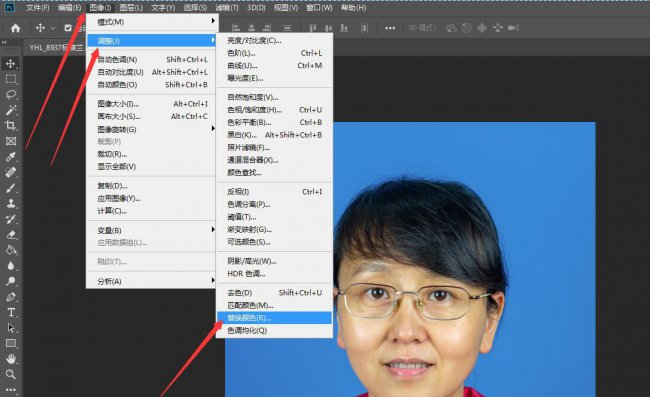Select the Paint Bucket tool
650x397 pixels.
pos(11,250)
